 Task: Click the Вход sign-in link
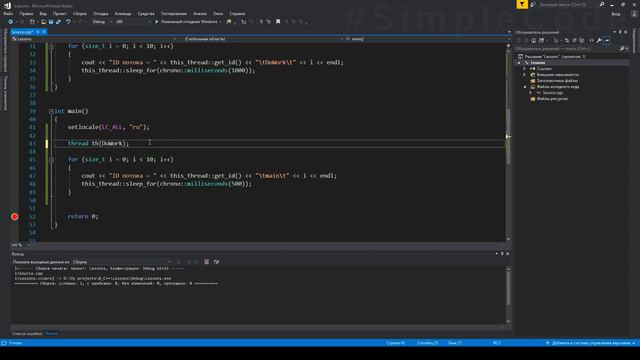616,13
